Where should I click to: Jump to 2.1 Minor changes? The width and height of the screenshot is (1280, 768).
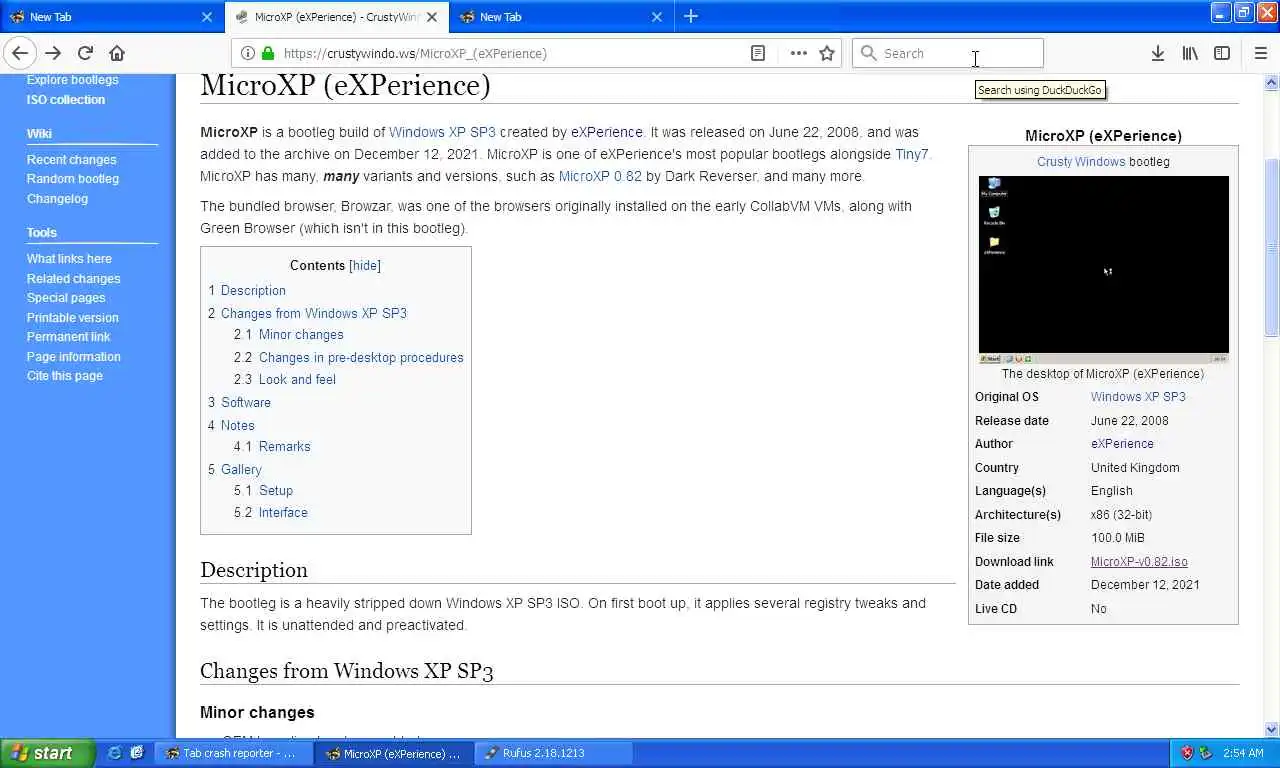pyautogui.click(x=289, y=335)
